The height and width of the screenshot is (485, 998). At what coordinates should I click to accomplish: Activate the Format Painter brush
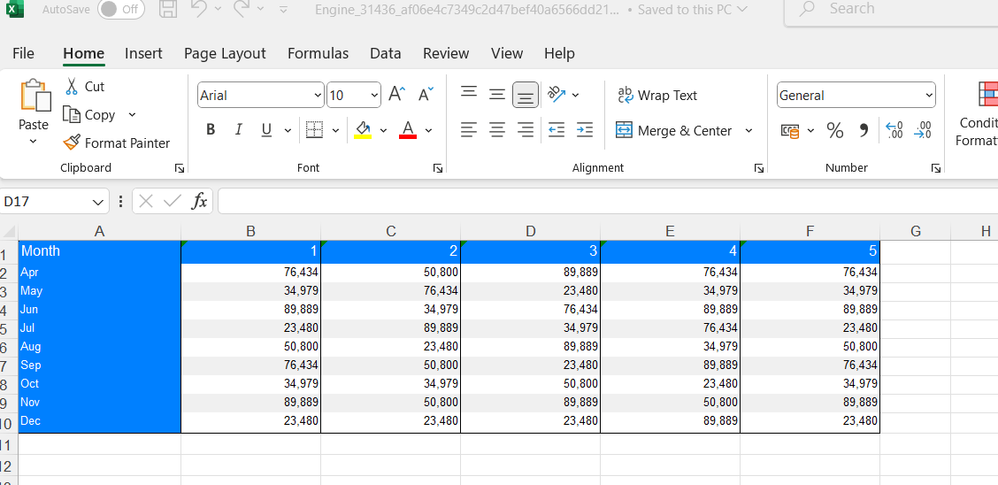click(72, 143)
